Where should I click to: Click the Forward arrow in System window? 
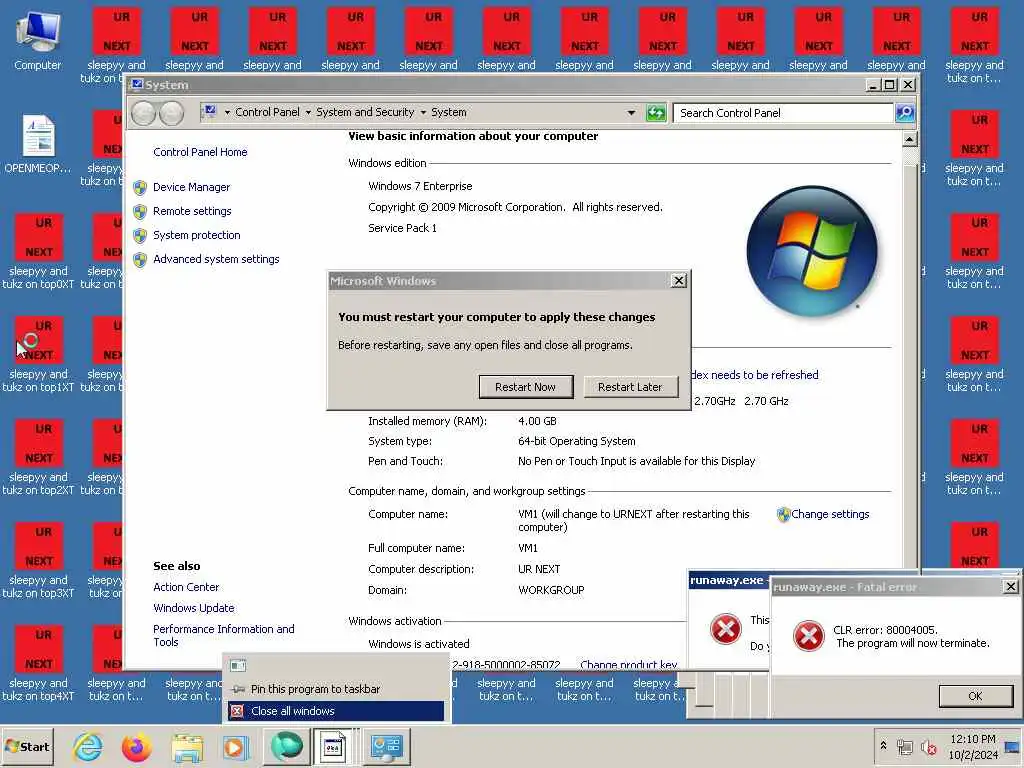(x=171, y=114)
